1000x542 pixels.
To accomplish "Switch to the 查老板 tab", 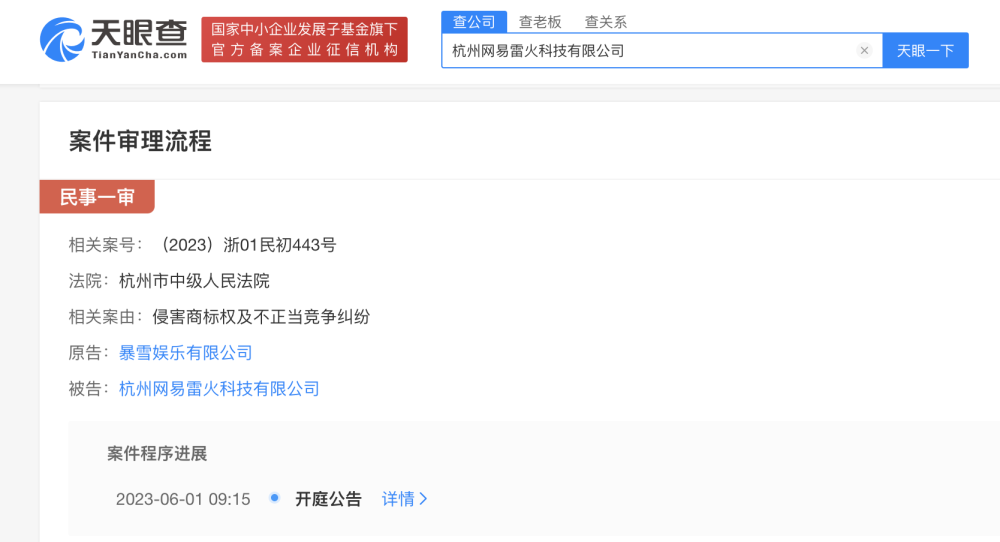I will click(540, 22).
